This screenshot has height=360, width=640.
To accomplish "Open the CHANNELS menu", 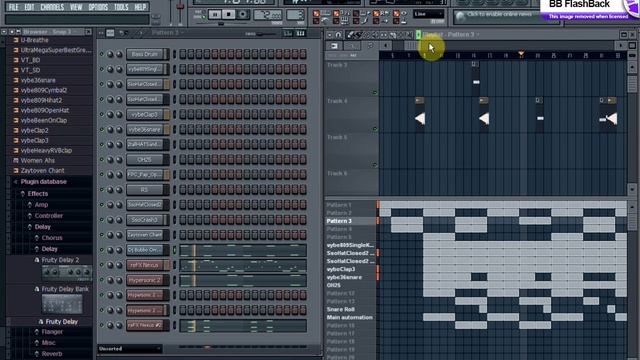I will click(52, 7).
